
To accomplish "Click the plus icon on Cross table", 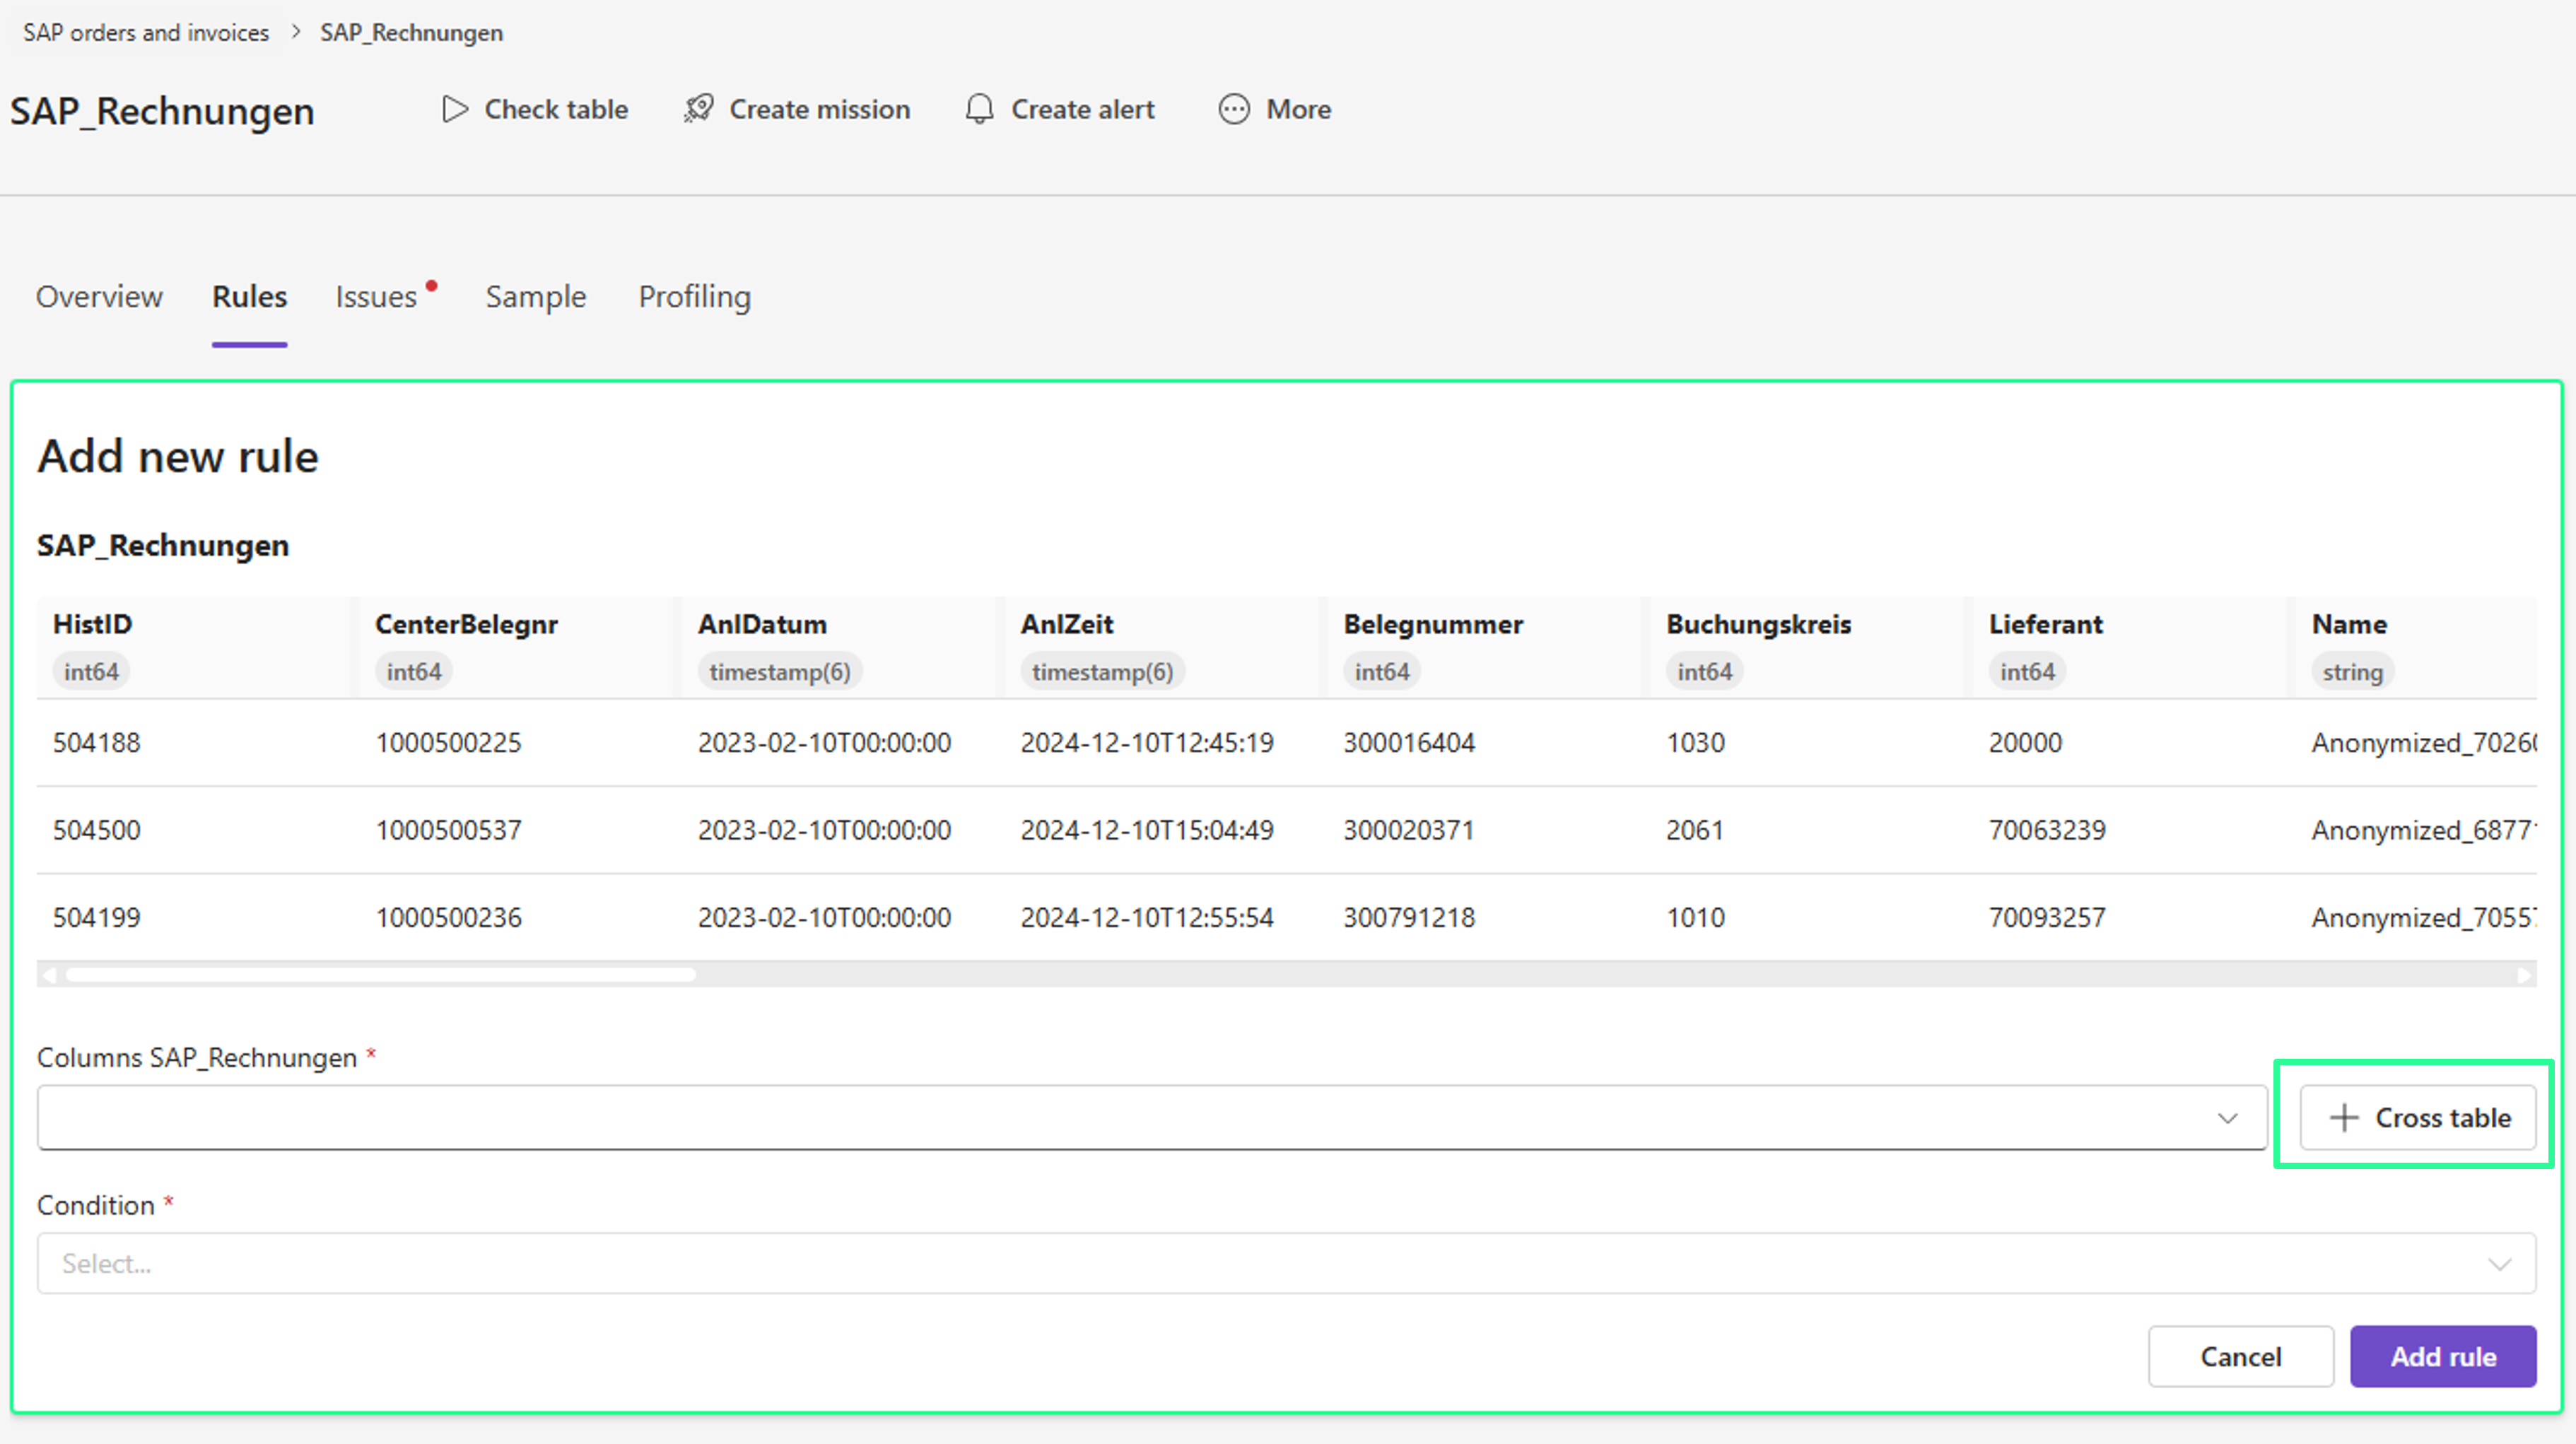I will coord(2344,1118).
